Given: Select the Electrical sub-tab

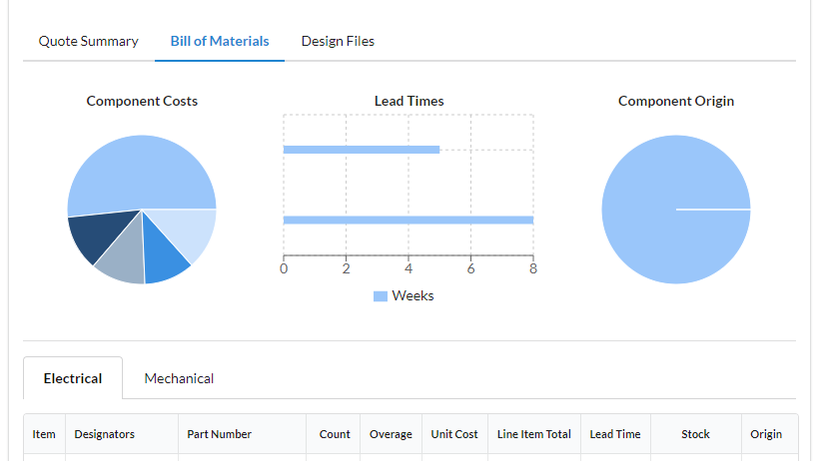Looking at the screenshot, I should 73,378.
